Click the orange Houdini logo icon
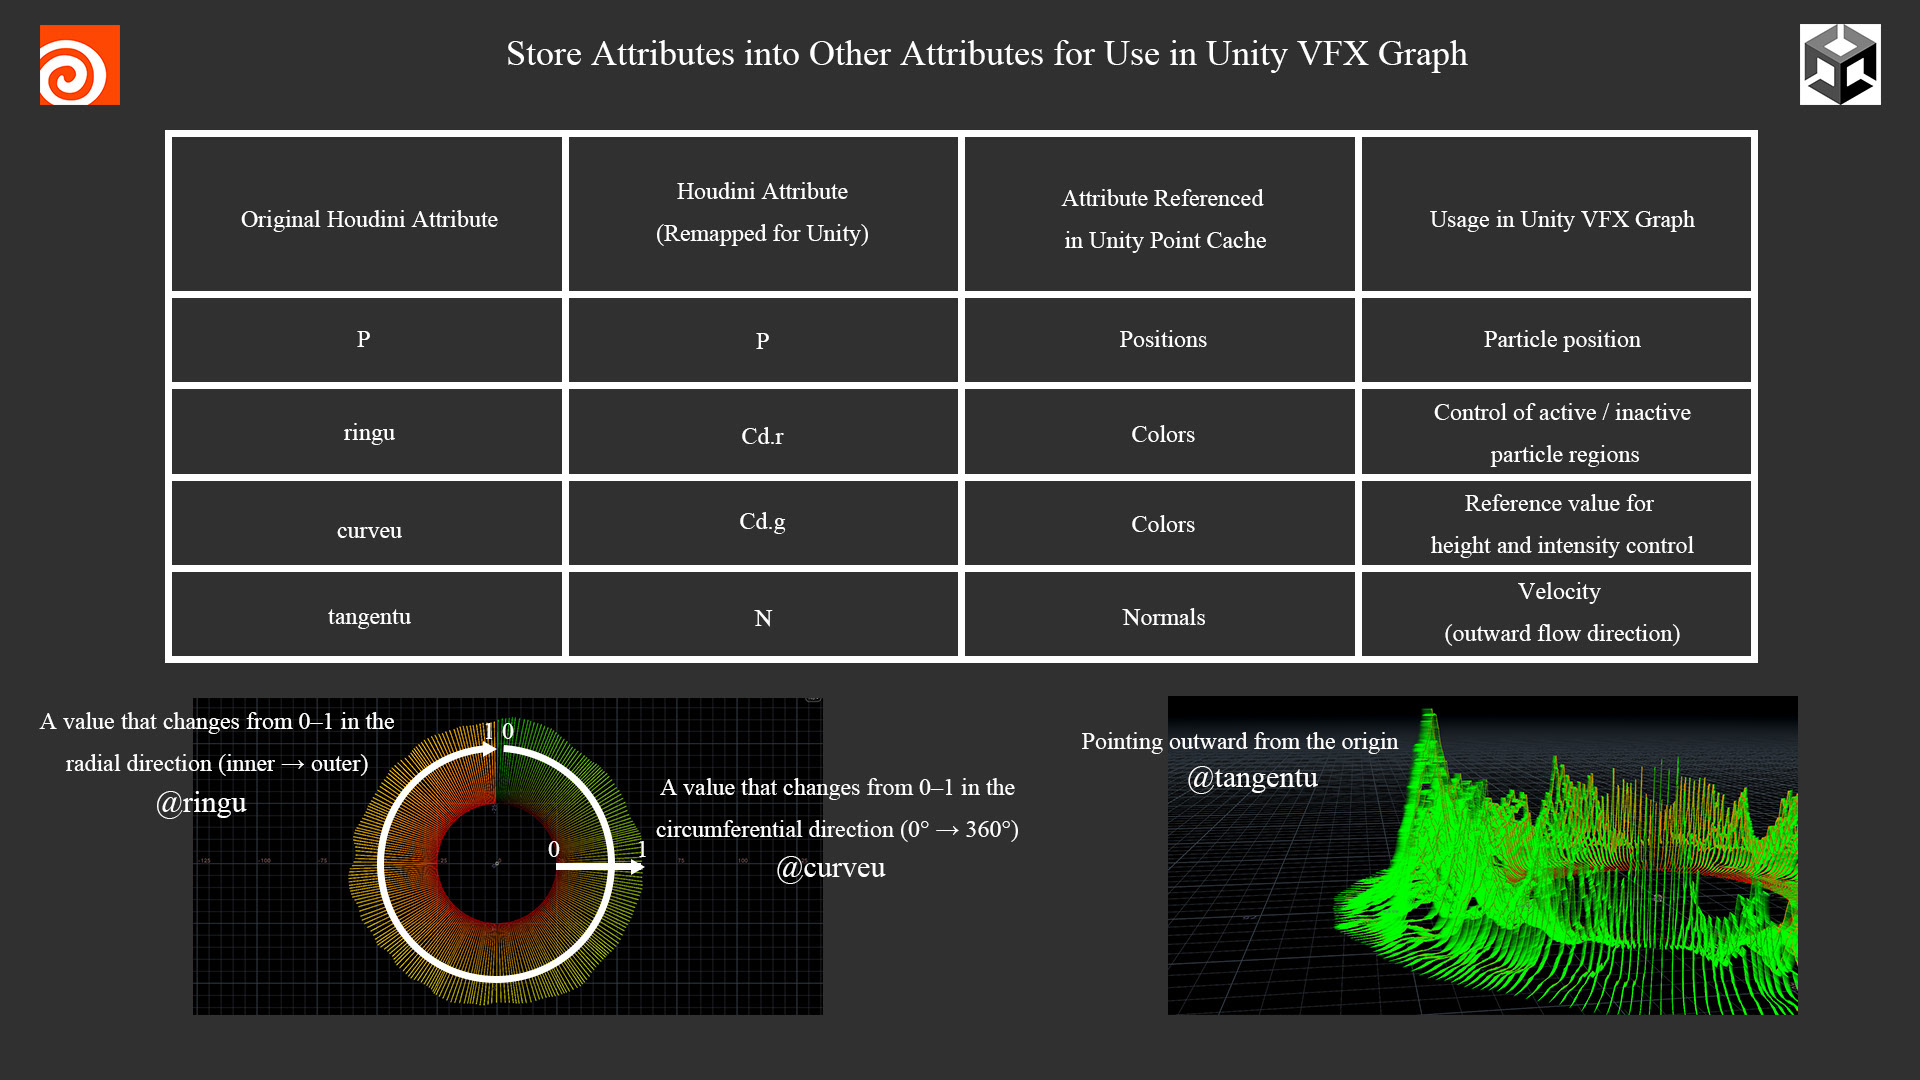Screen dimensions: 1920x1080 tap(79, 65)
